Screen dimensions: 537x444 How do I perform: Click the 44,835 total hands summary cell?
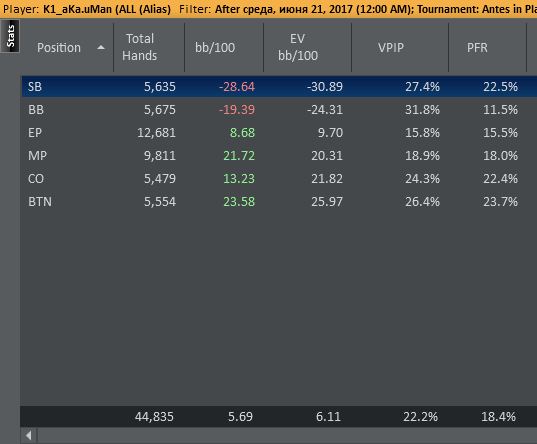point(154,417)
